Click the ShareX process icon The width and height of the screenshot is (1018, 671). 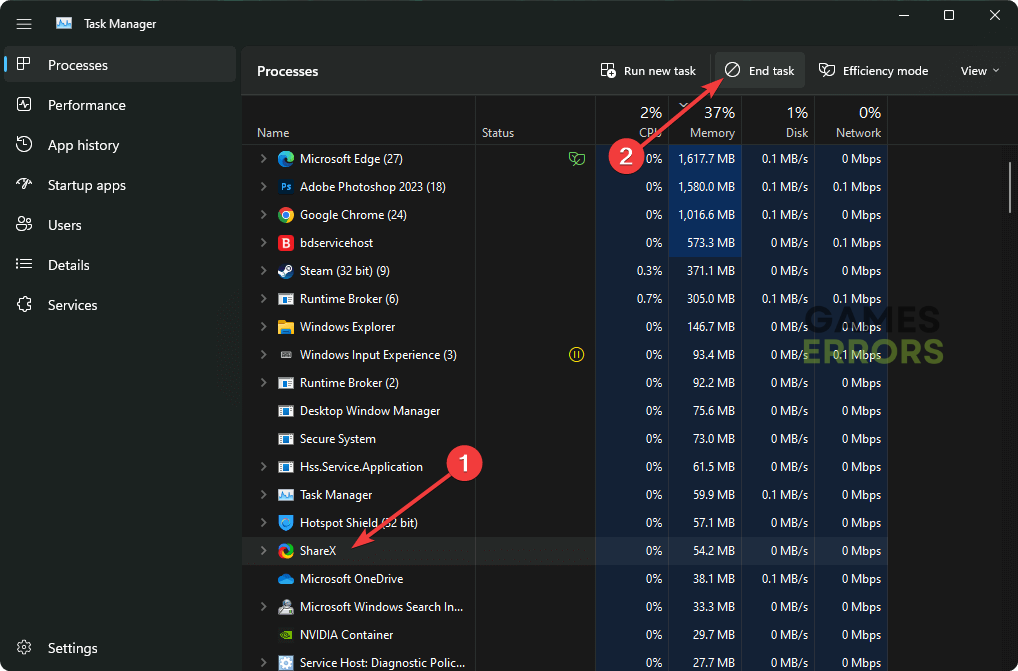286,551
